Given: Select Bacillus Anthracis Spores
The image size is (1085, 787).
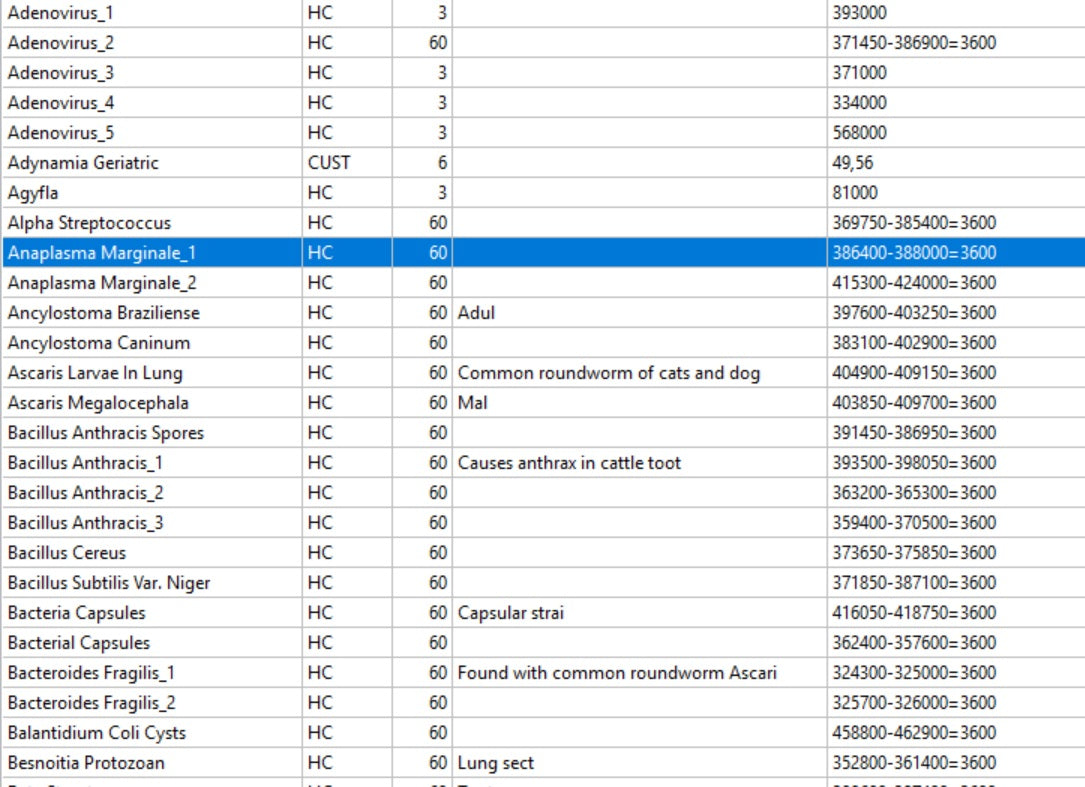Looking at the screenshot, I should [150, 433].
